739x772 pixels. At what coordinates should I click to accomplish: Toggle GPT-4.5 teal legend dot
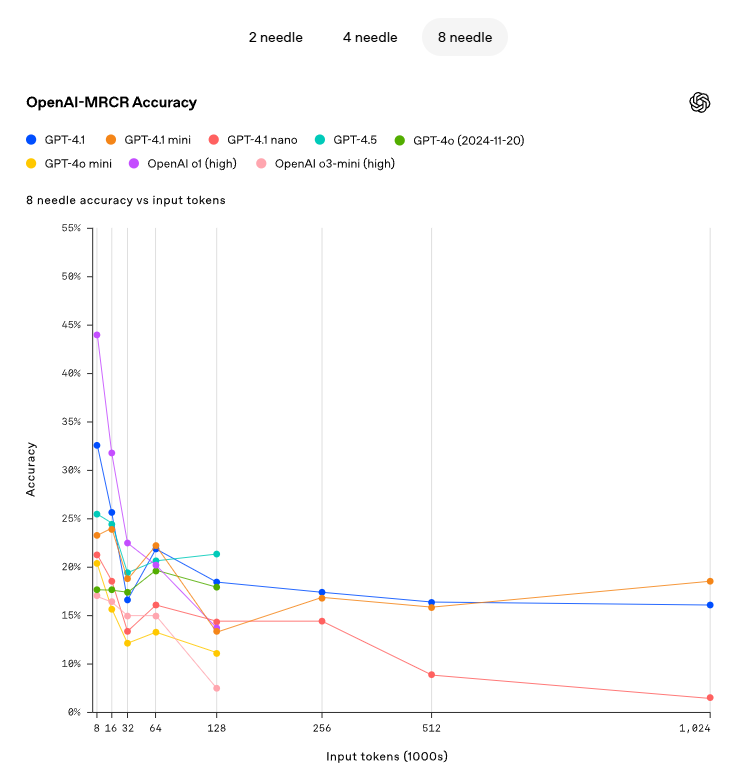tap(320, 140)
